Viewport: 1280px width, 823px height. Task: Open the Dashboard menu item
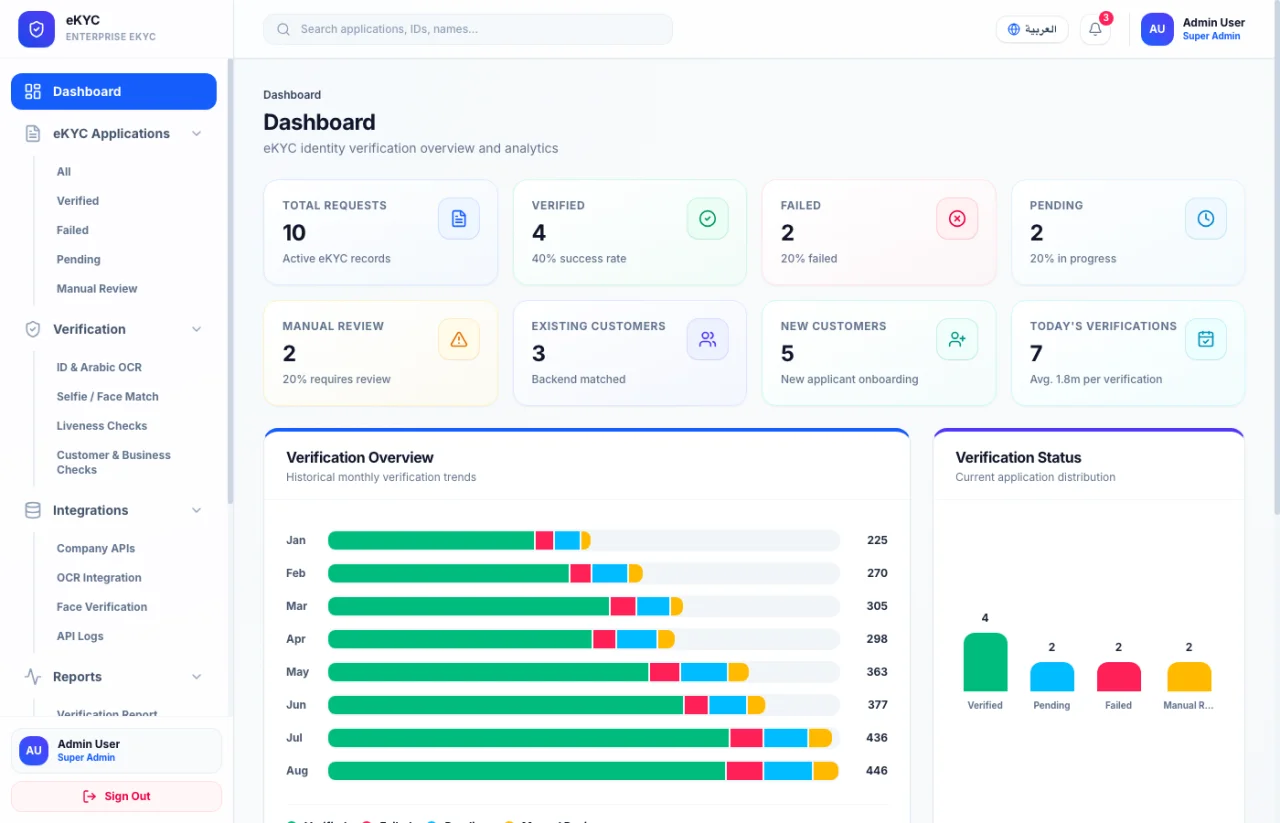pyautogui.click(x=114, y=91)
